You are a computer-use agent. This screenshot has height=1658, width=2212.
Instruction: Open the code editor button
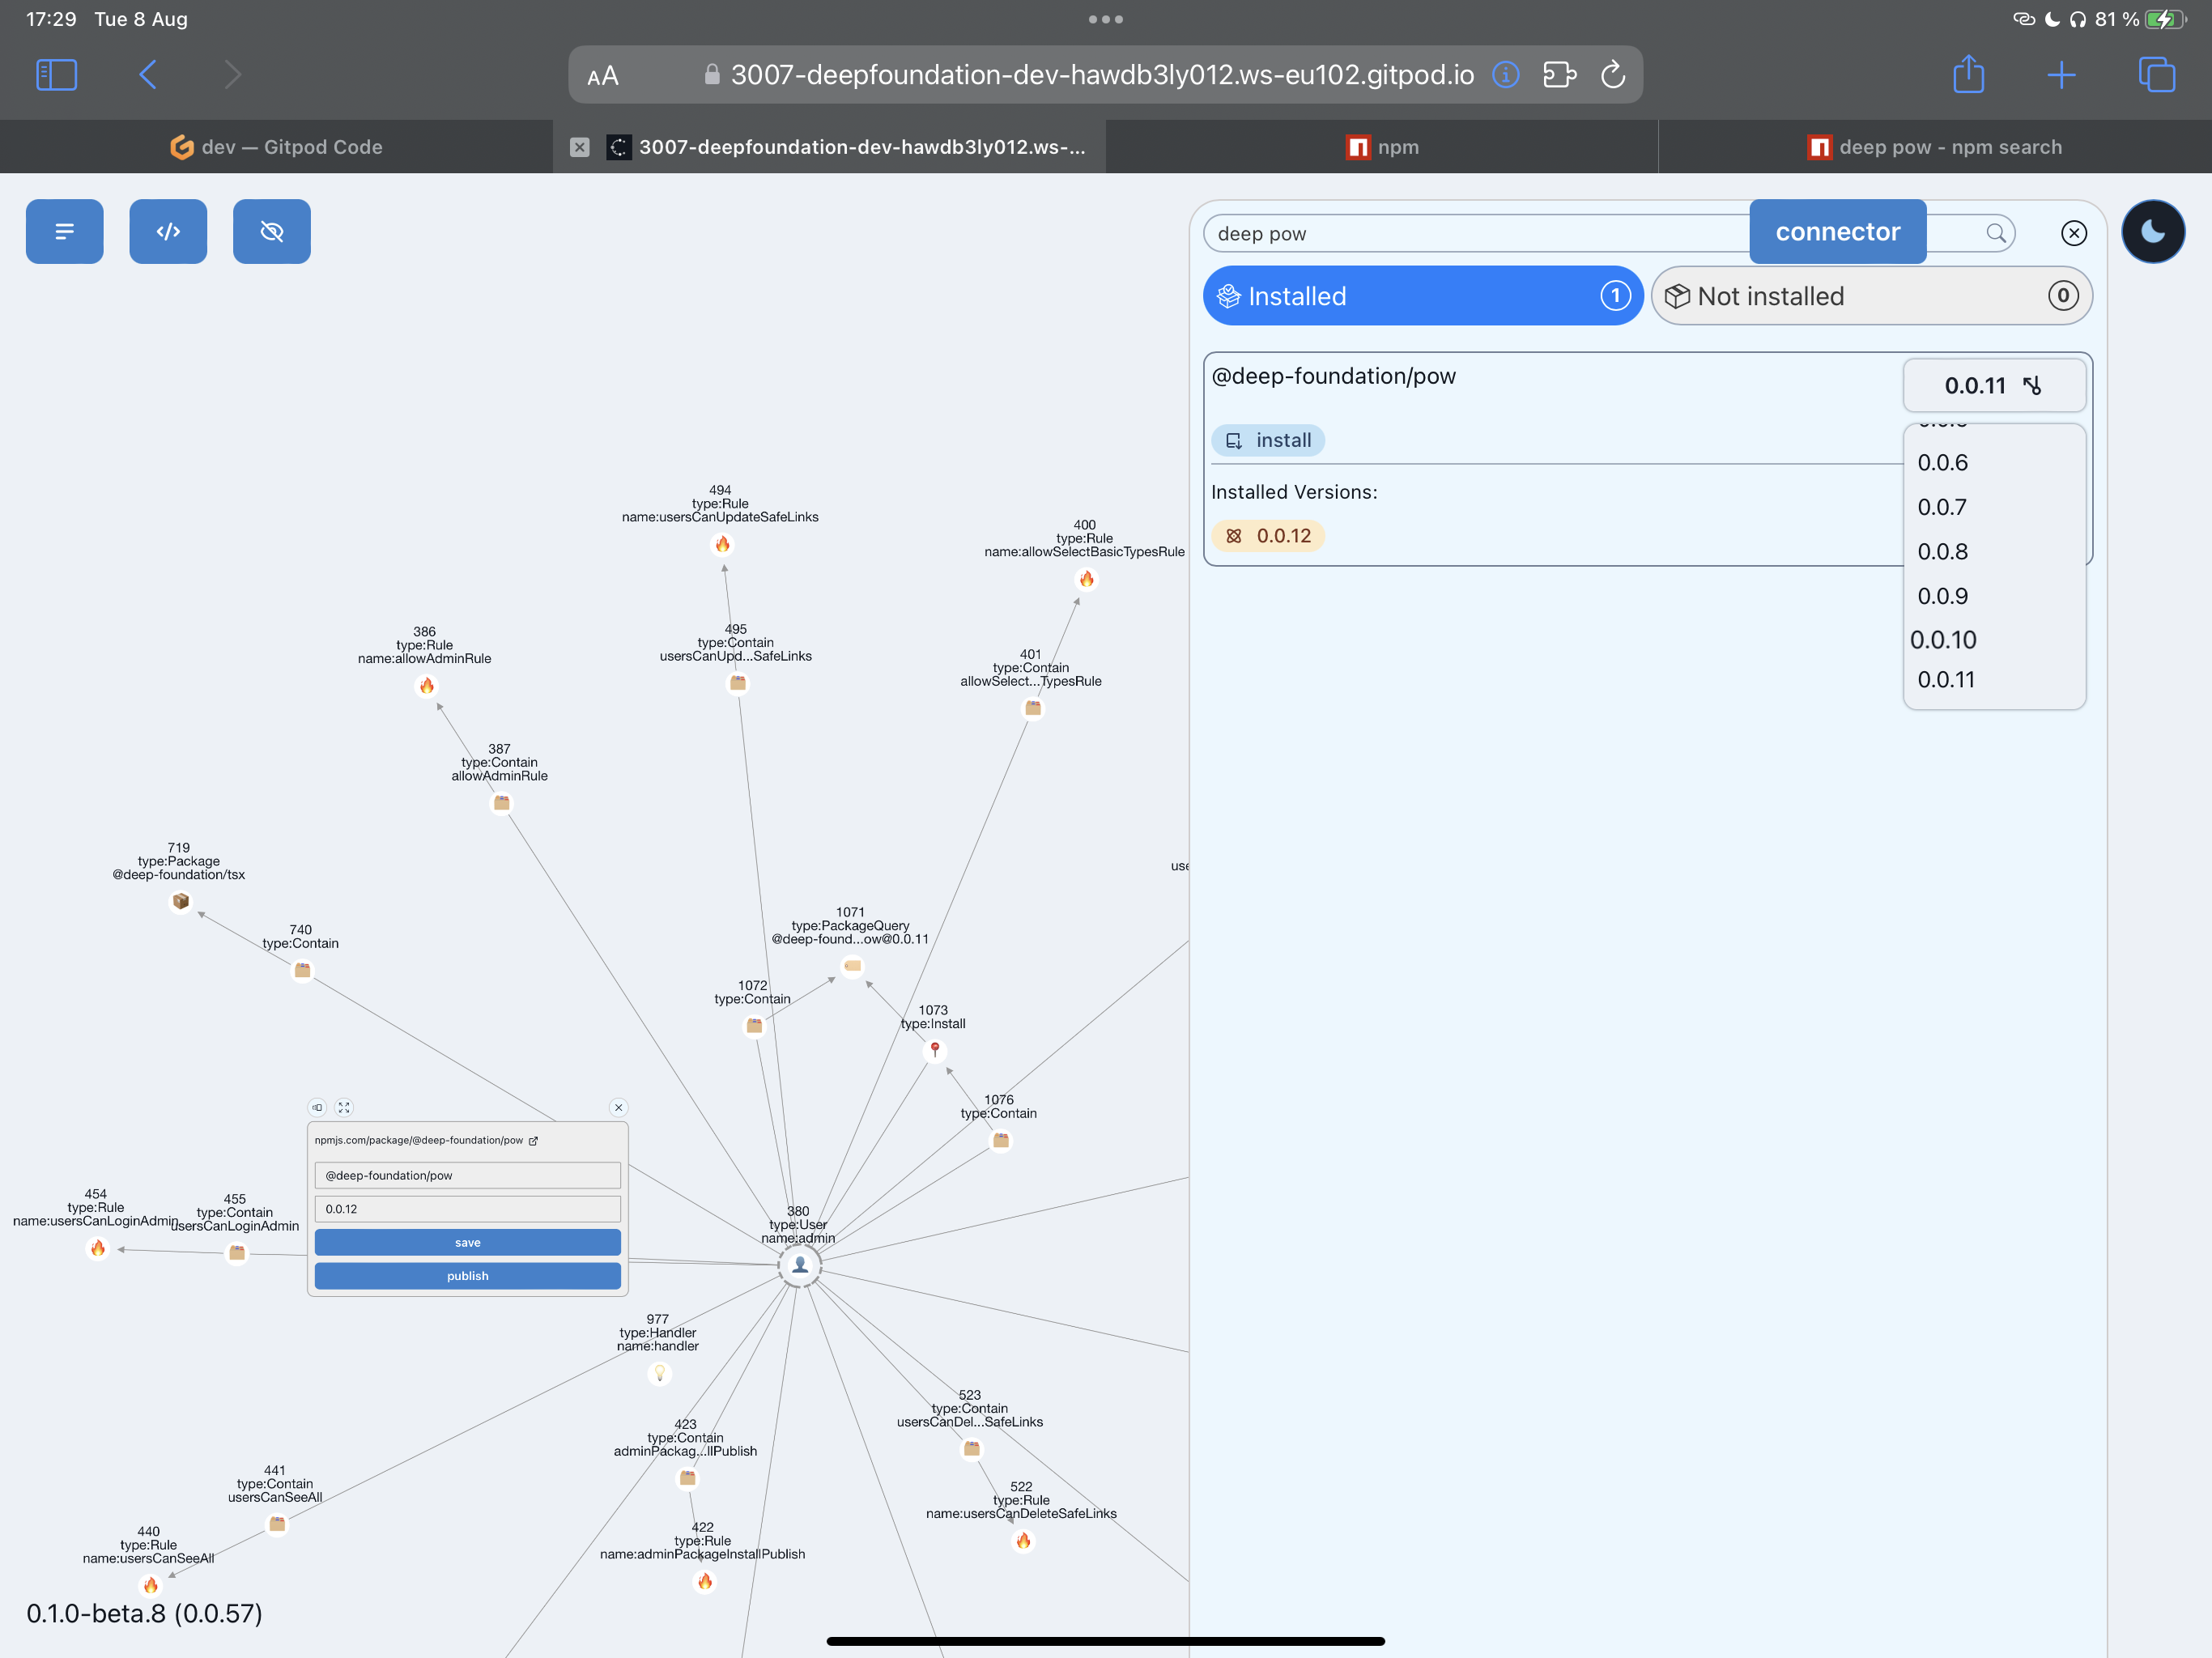[168, 231]
